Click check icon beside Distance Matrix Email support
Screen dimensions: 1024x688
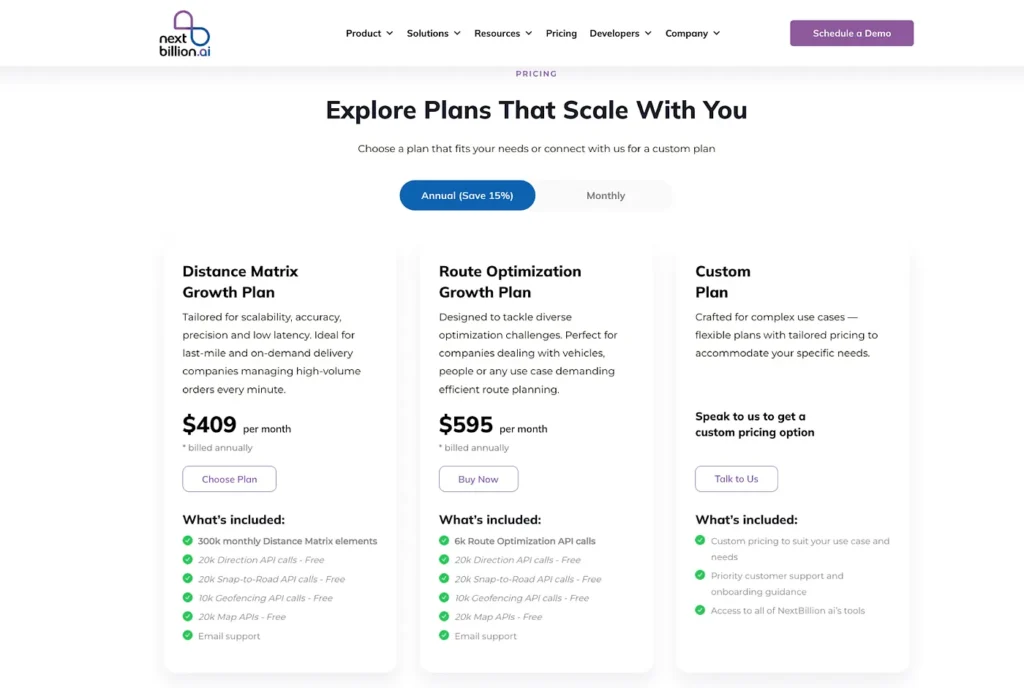point(188,636)
